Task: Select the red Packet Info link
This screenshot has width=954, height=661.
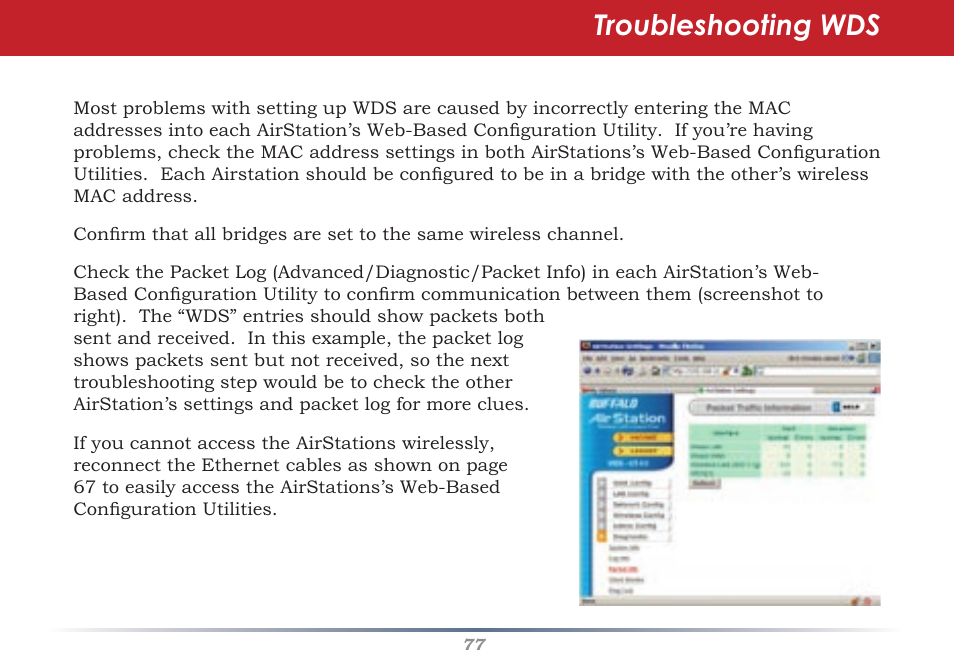Action: coord(623,570)
